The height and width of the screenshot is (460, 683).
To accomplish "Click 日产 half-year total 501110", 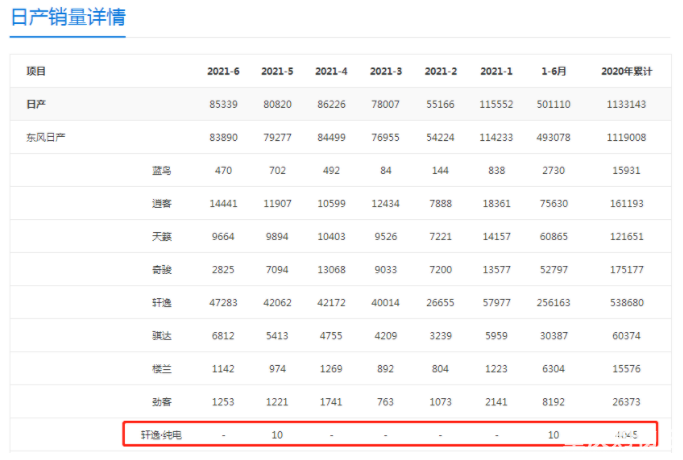I will click(x=553, y=104).
